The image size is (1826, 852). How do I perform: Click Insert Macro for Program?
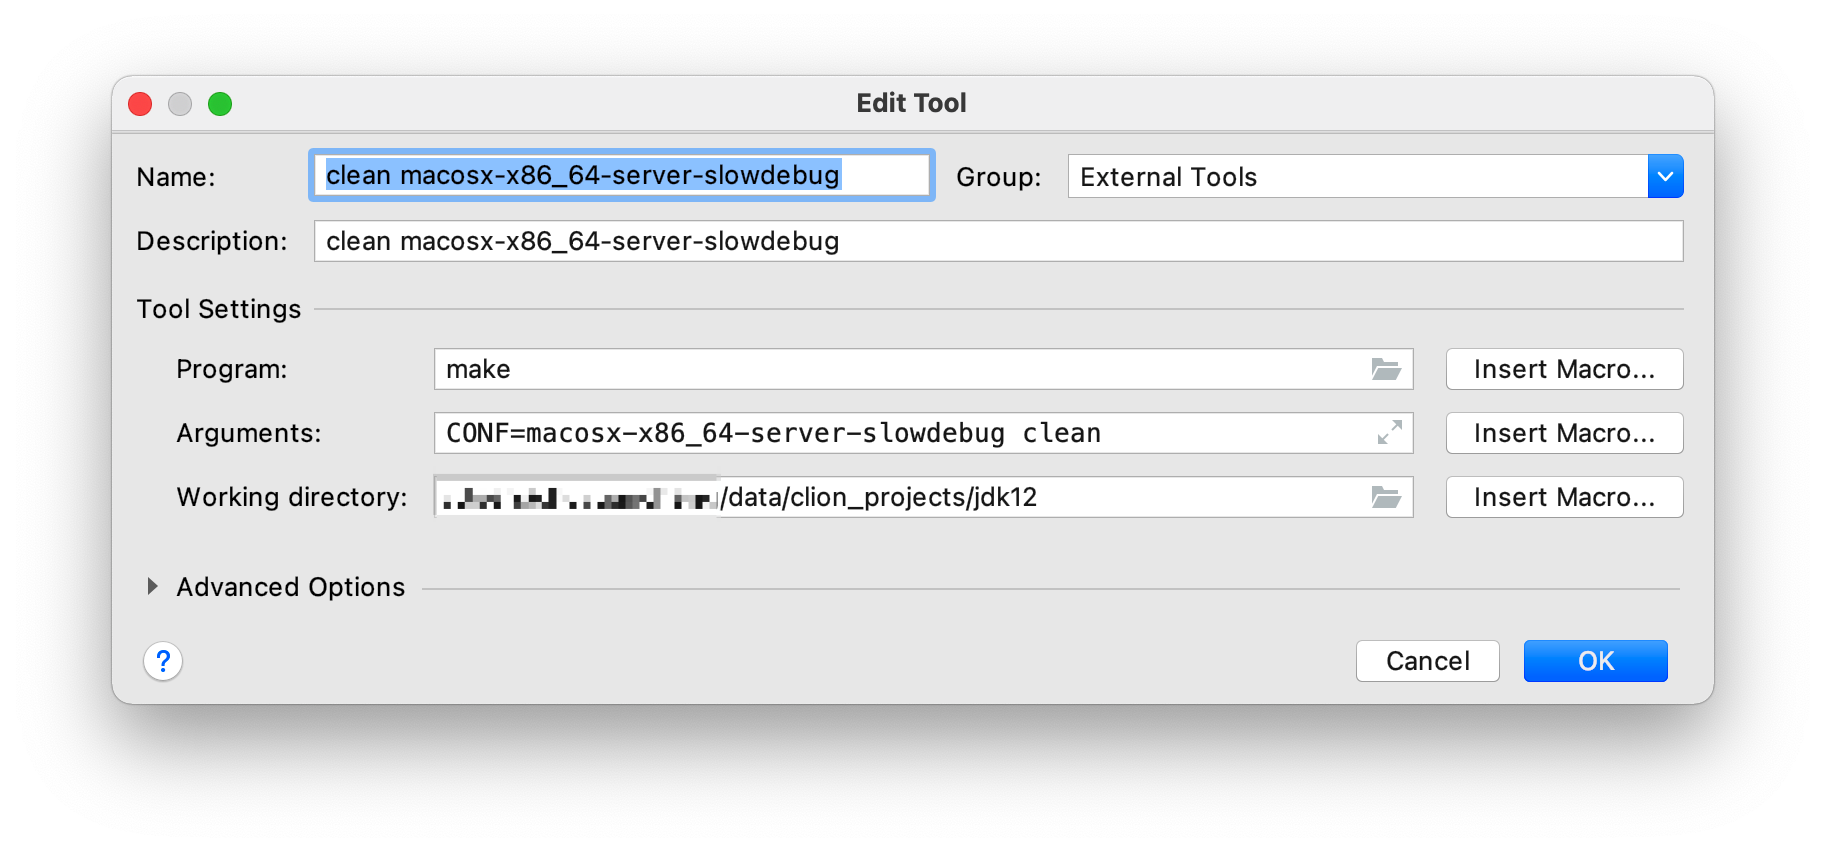1564,369
